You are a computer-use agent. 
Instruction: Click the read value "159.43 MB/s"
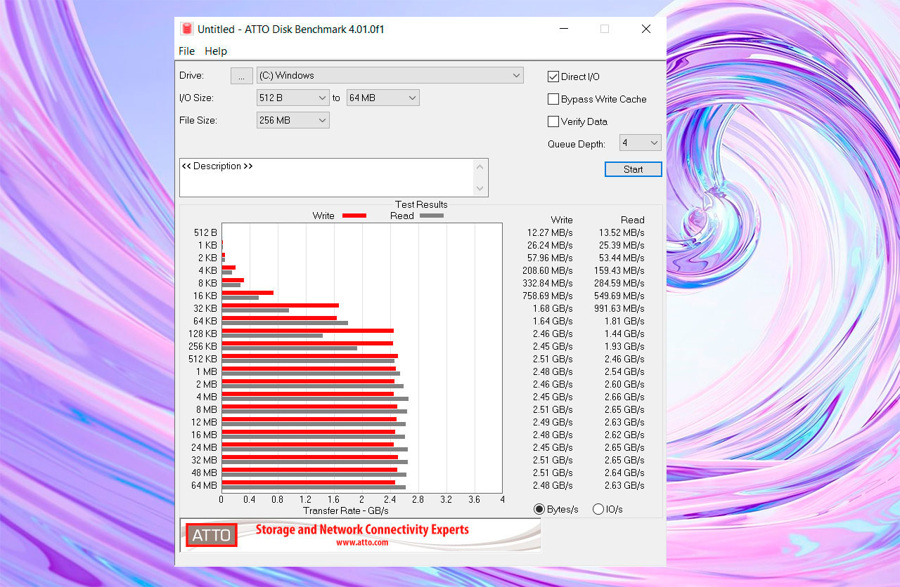619,271
